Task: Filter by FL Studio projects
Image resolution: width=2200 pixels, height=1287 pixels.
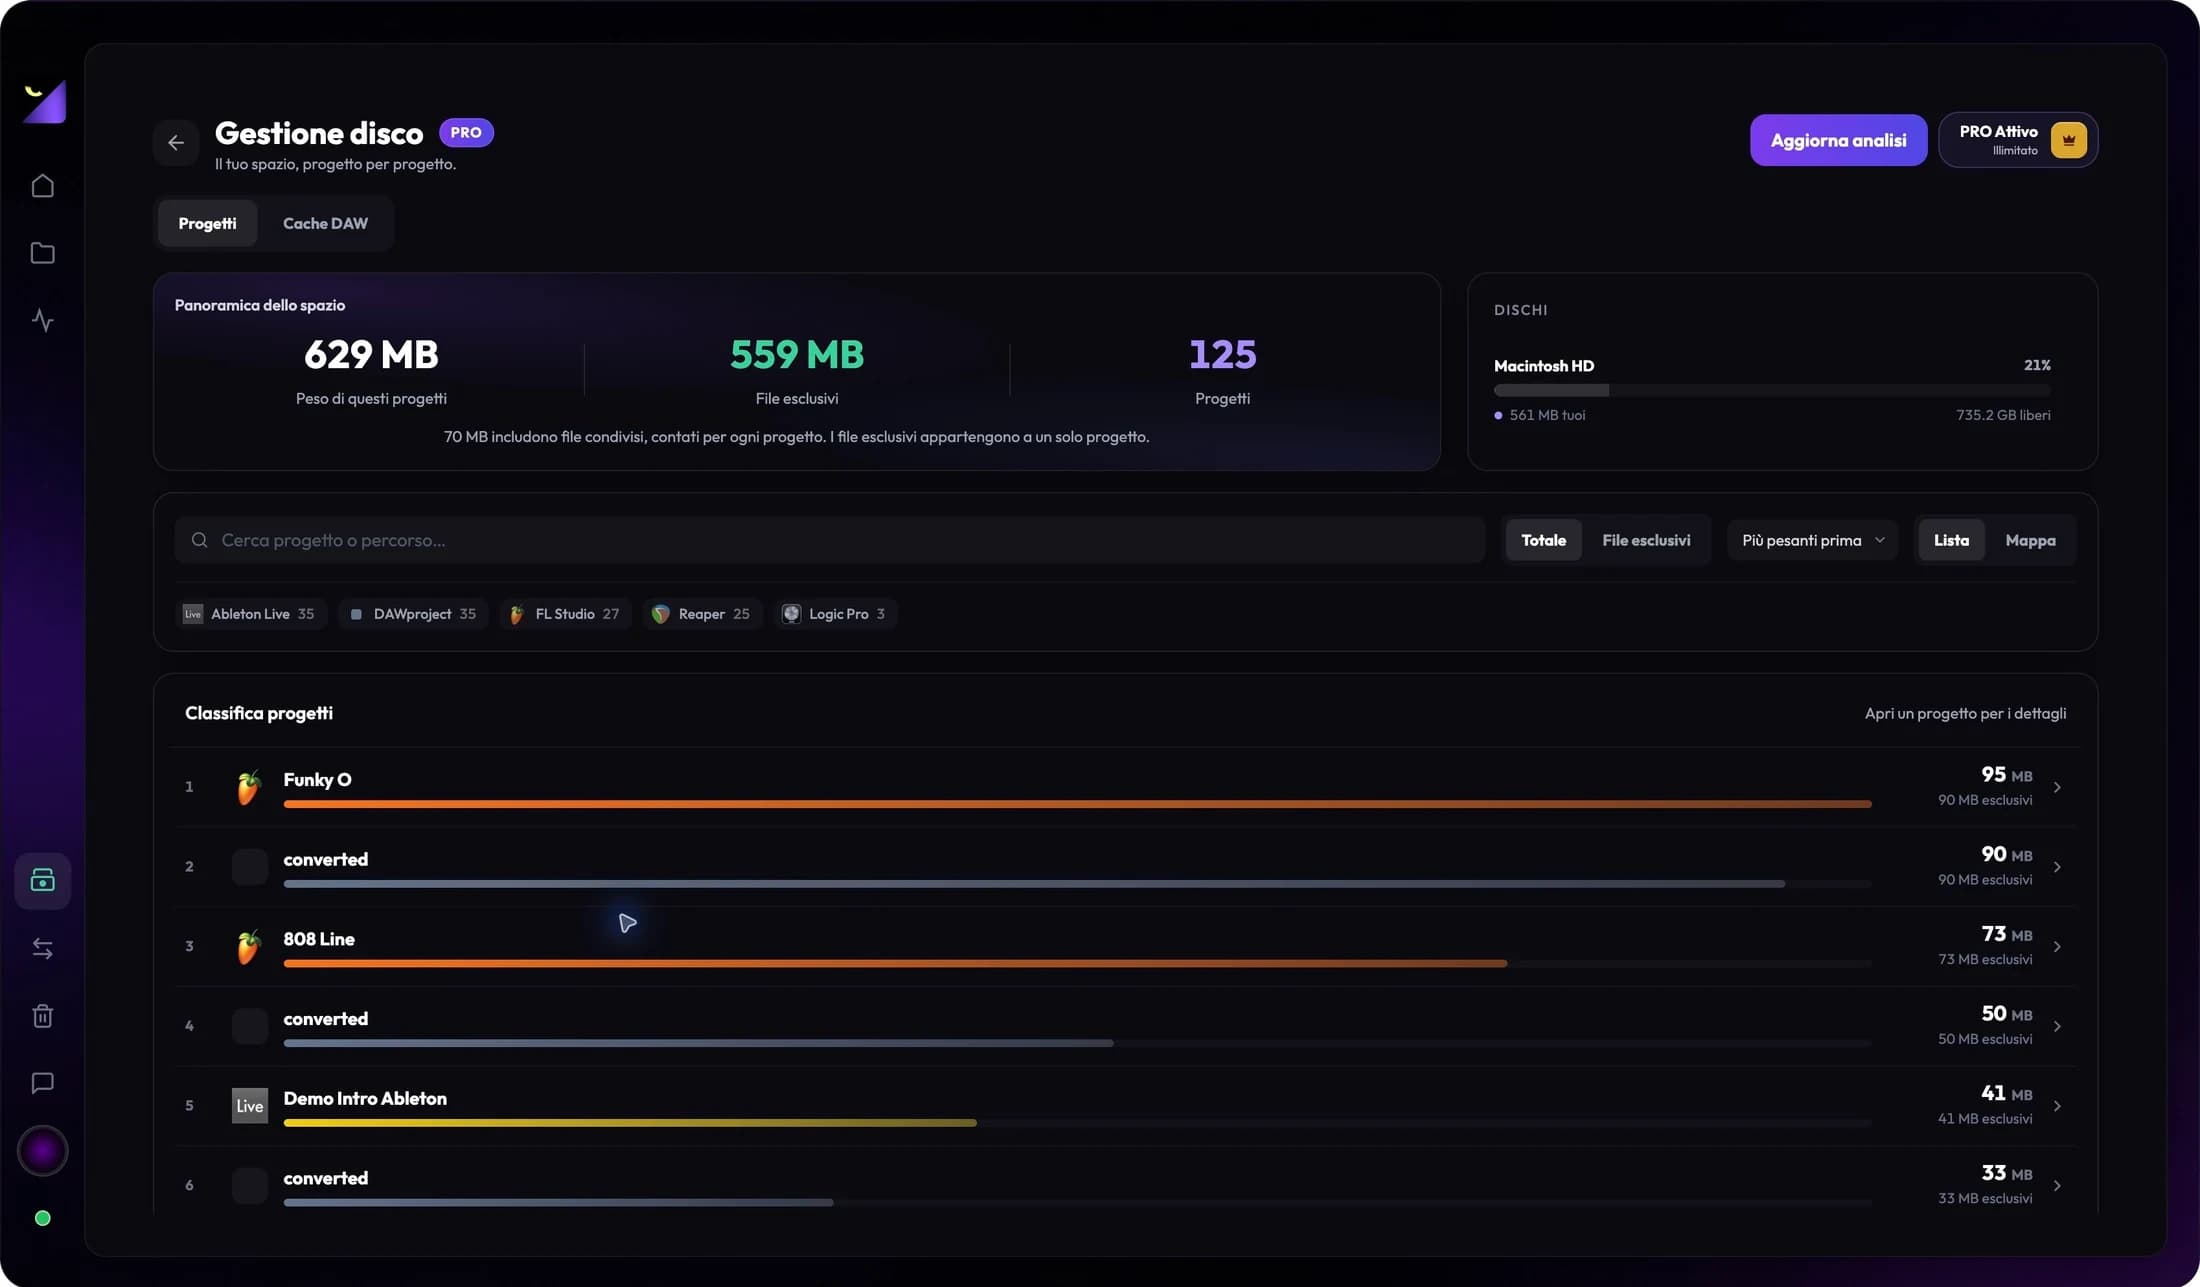Action: pos(566,614)
